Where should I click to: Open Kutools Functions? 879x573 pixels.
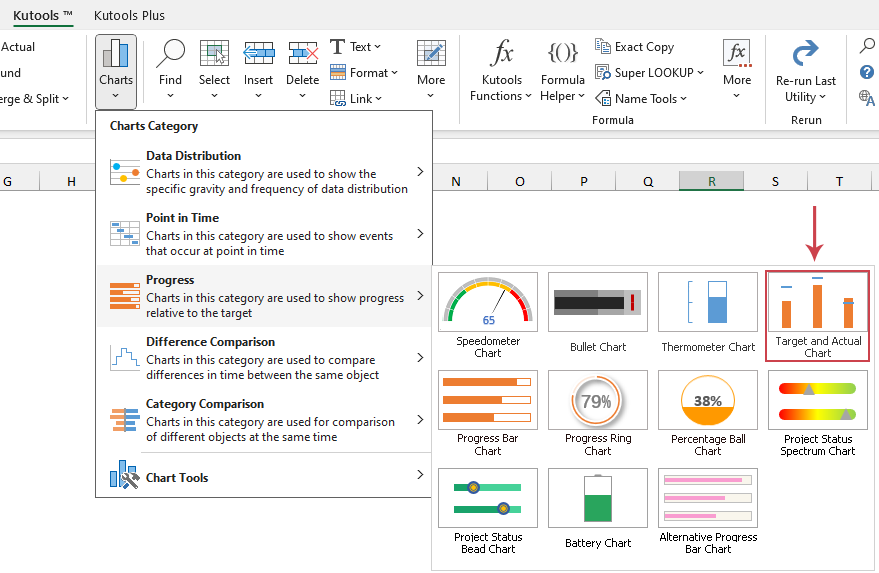501,71
